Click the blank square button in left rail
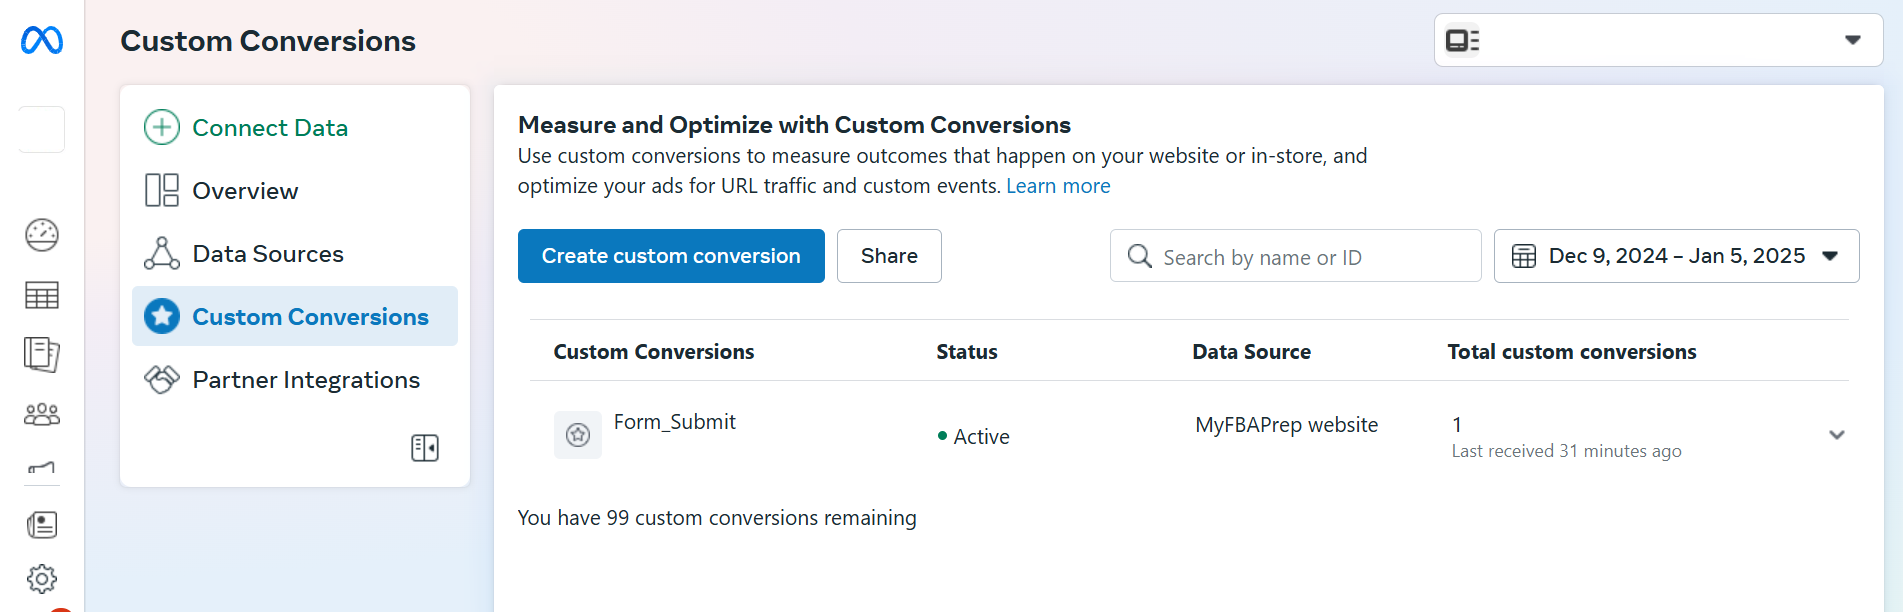This screenshot has height=612, width=1903. pos(42,129)
